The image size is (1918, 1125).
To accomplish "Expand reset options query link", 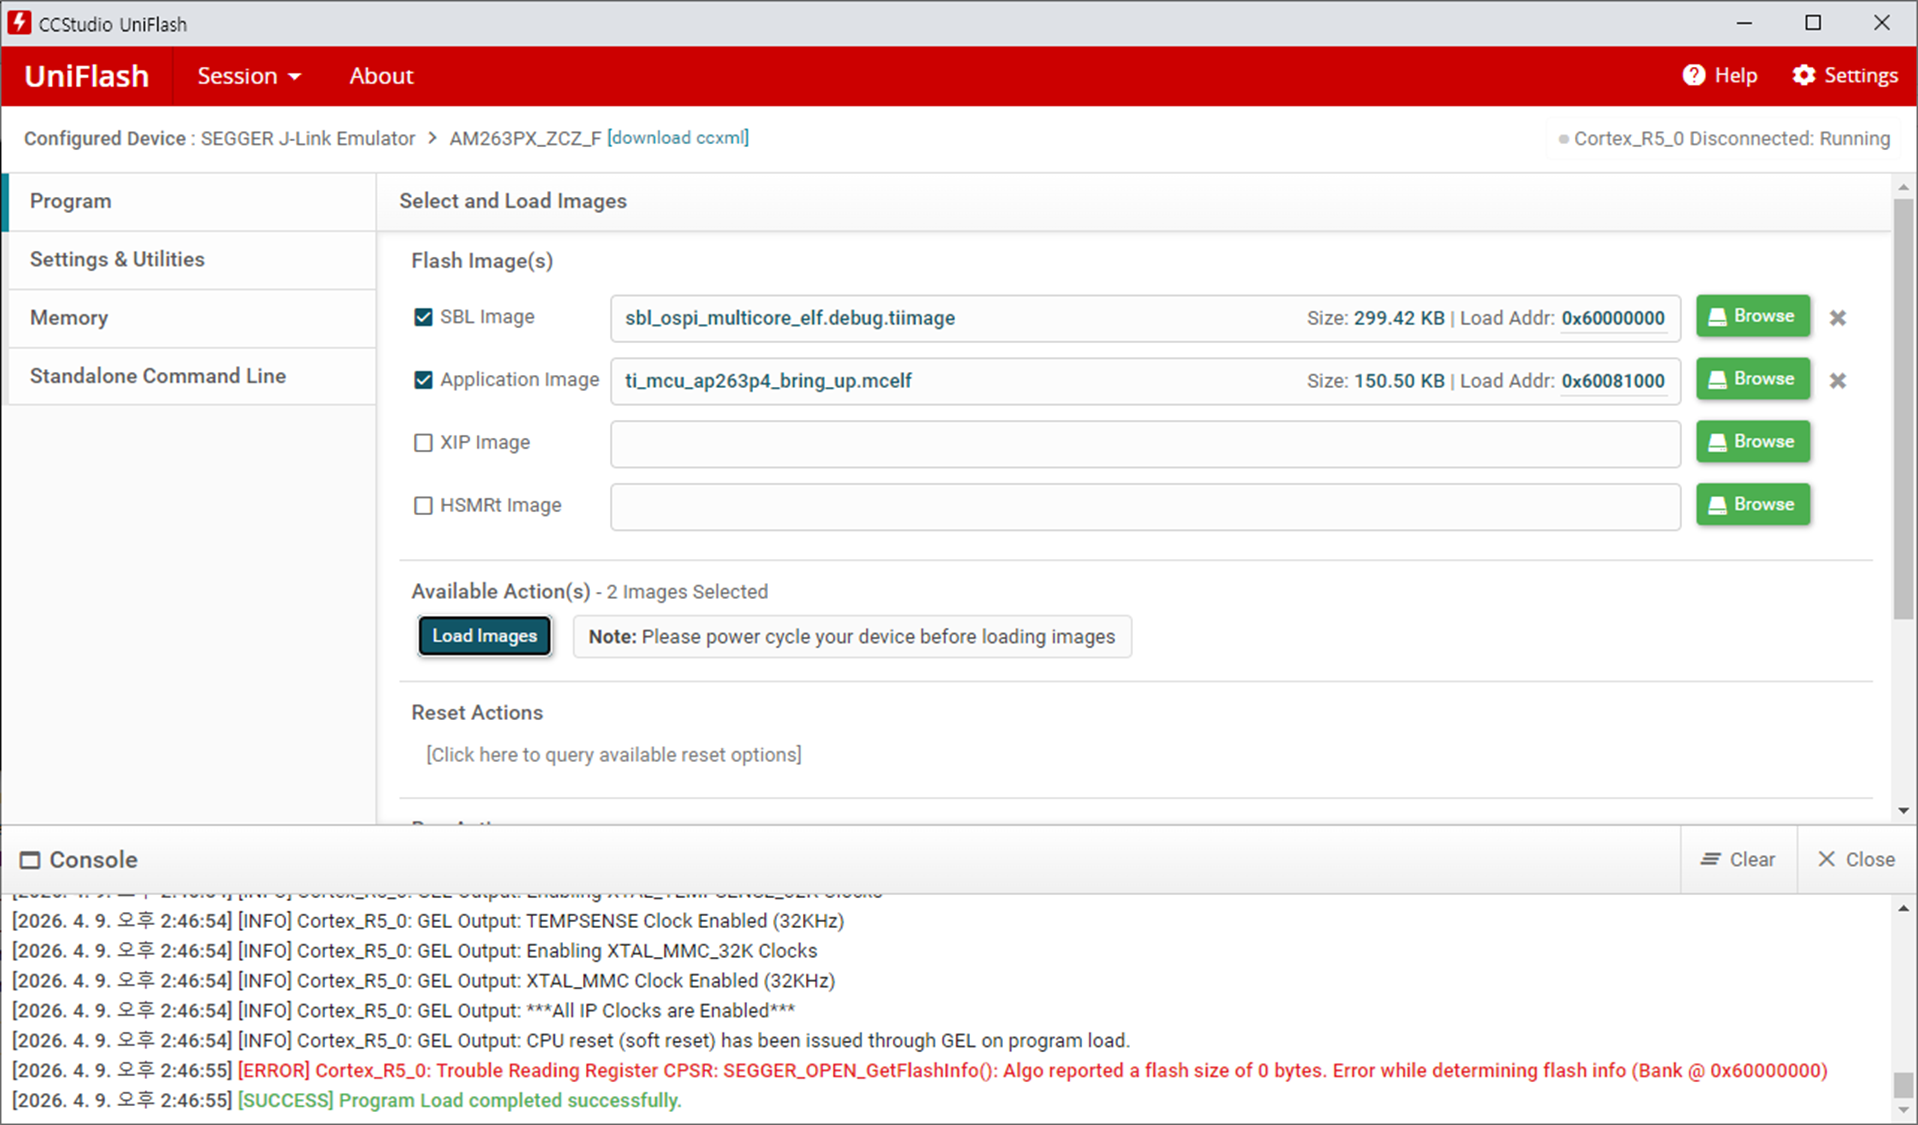I will (x=614, y=755).
